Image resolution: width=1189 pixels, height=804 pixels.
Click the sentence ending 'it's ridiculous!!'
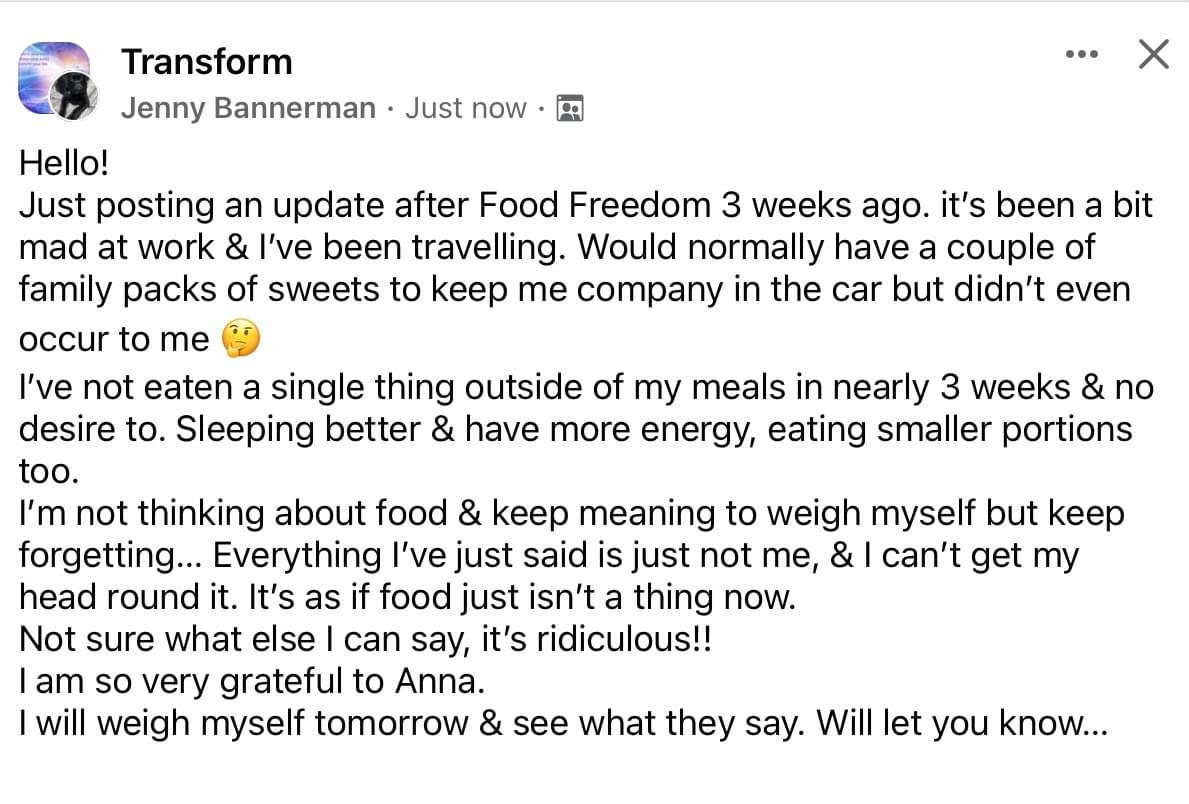(x=365, y=639)
